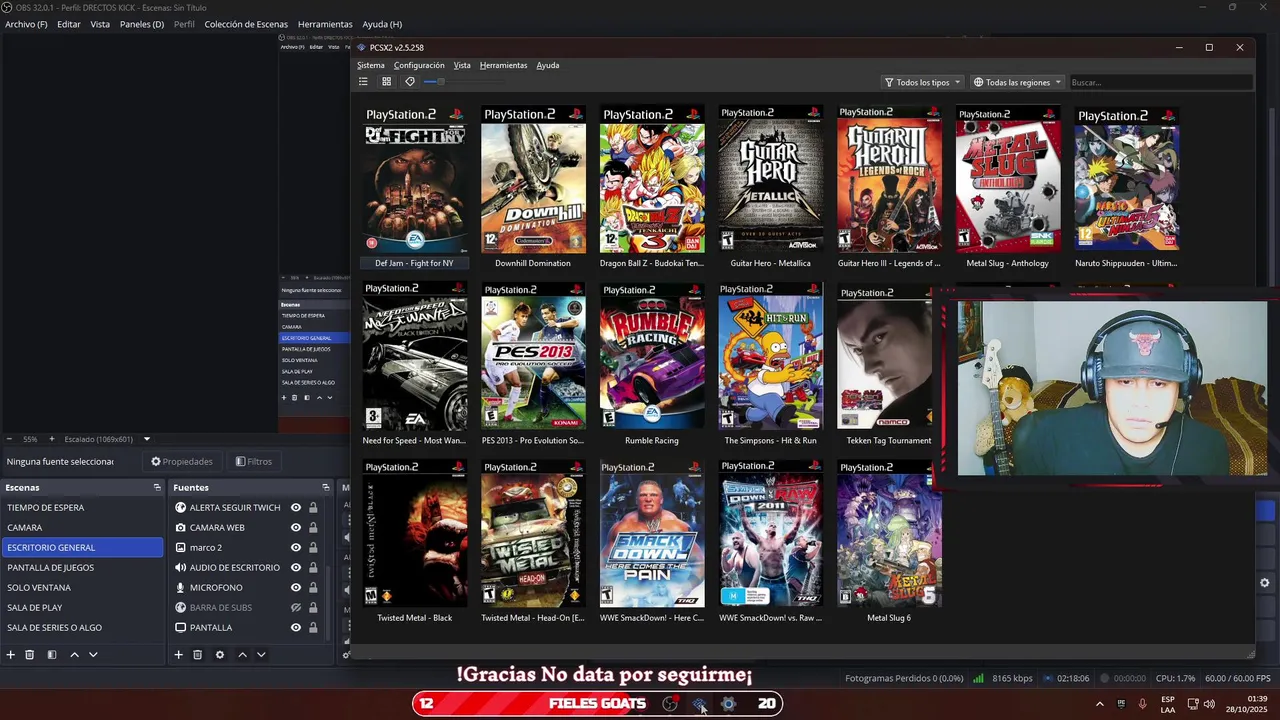Select Rumble Racing game cover
This screenshot has height=720, width=1280.
coord(652,357)
